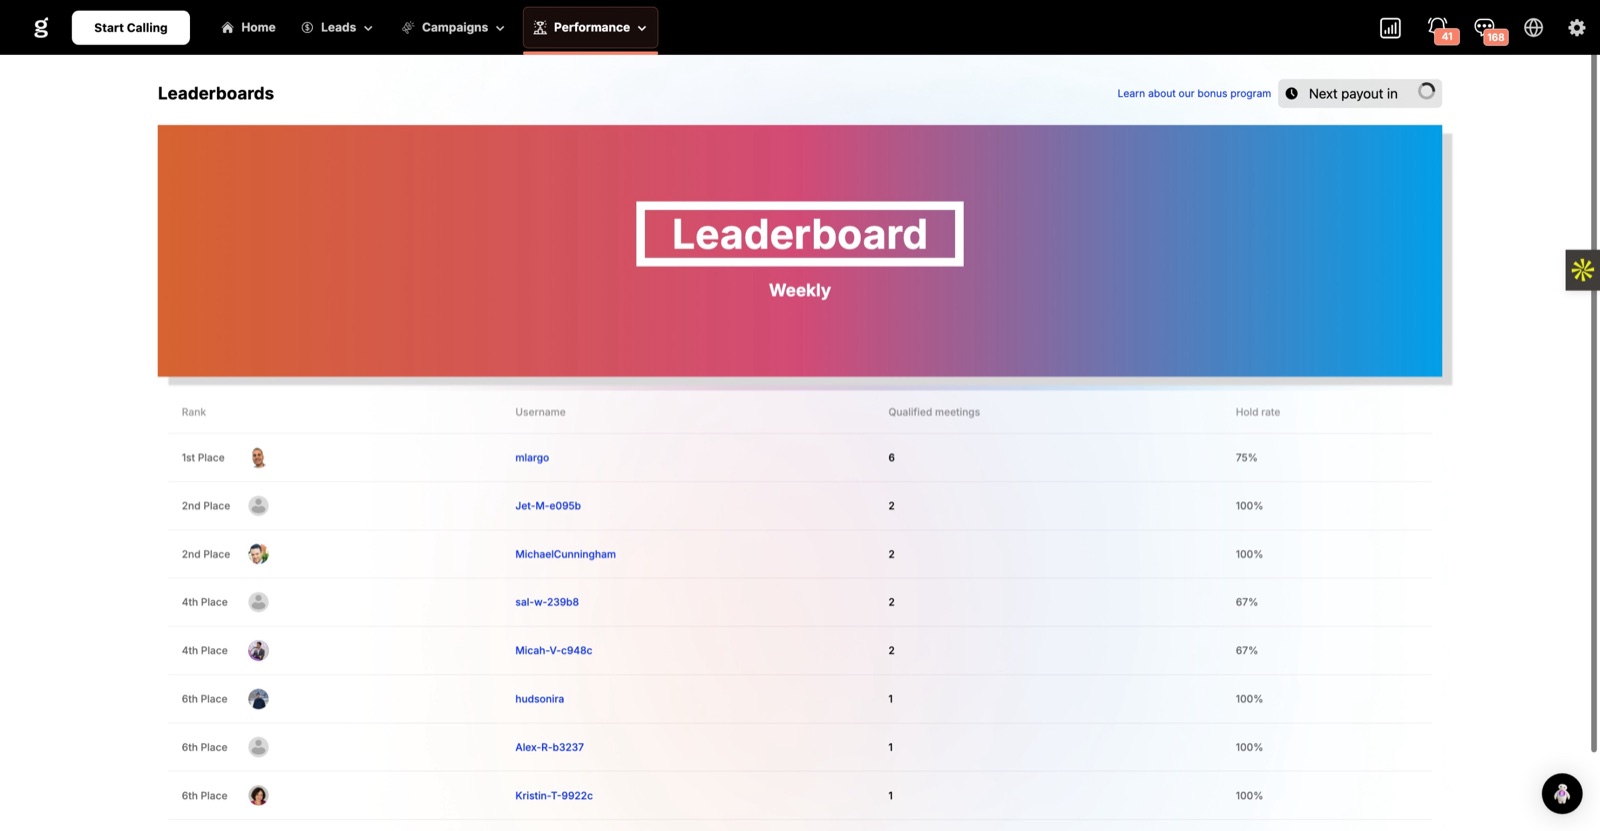Click the 1st Place rank text
1600x831 pixels.
pyautogui.click(x=203, y=458)
